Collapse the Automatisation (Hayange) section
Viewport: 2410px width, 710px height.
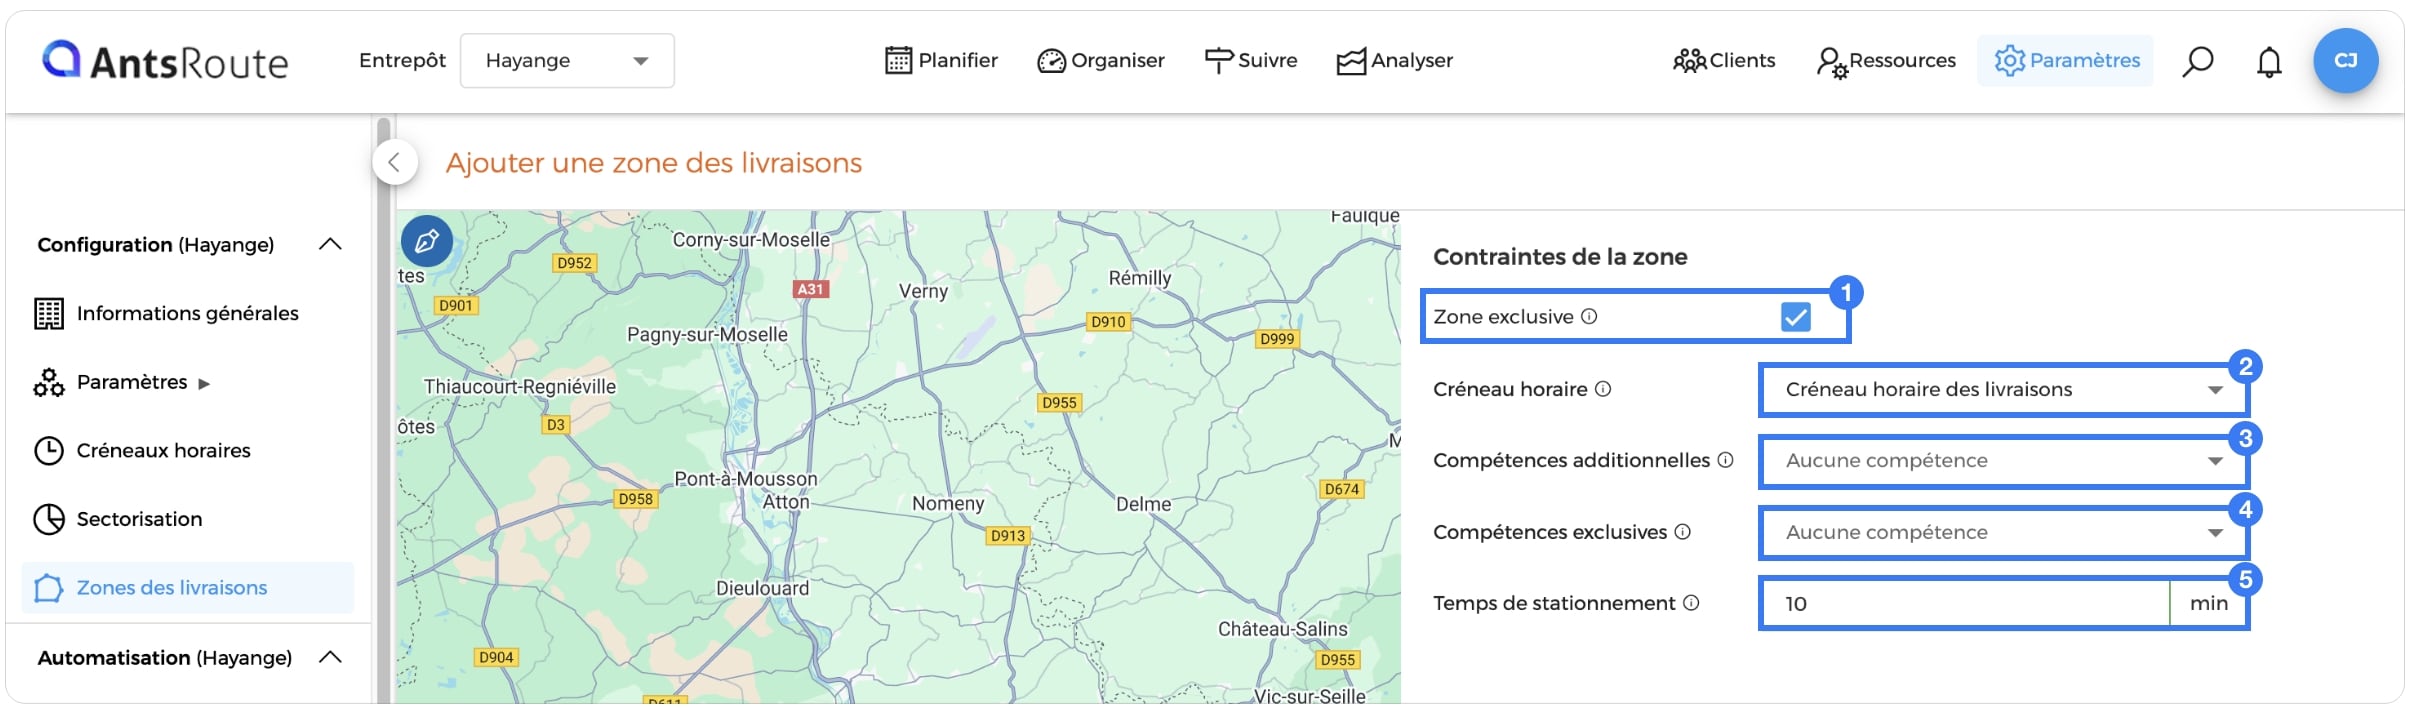[330, 657]
